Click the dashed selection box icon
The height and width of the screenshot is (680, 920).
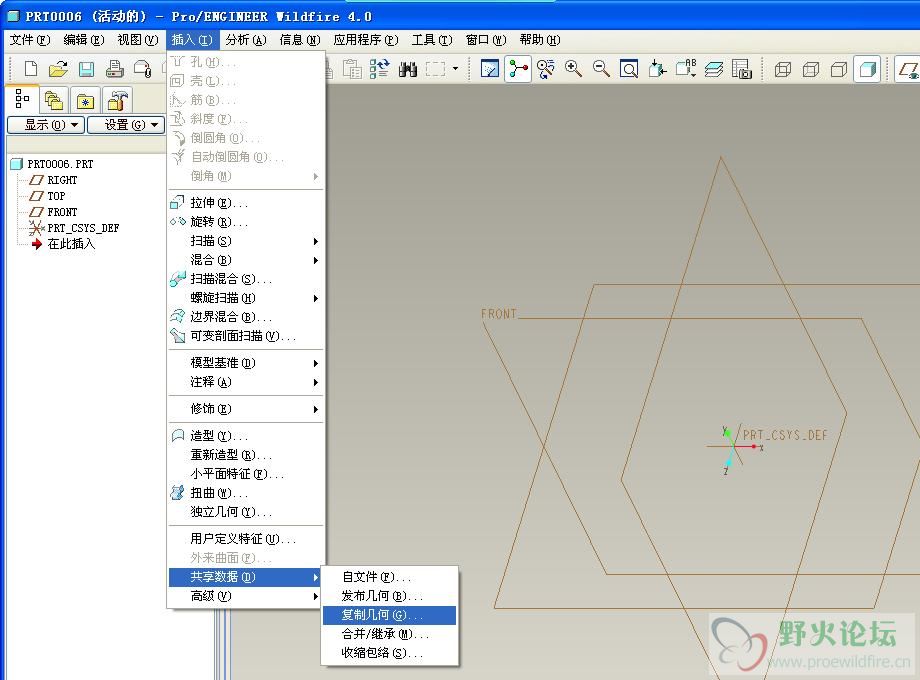click(x=435, y=69)
